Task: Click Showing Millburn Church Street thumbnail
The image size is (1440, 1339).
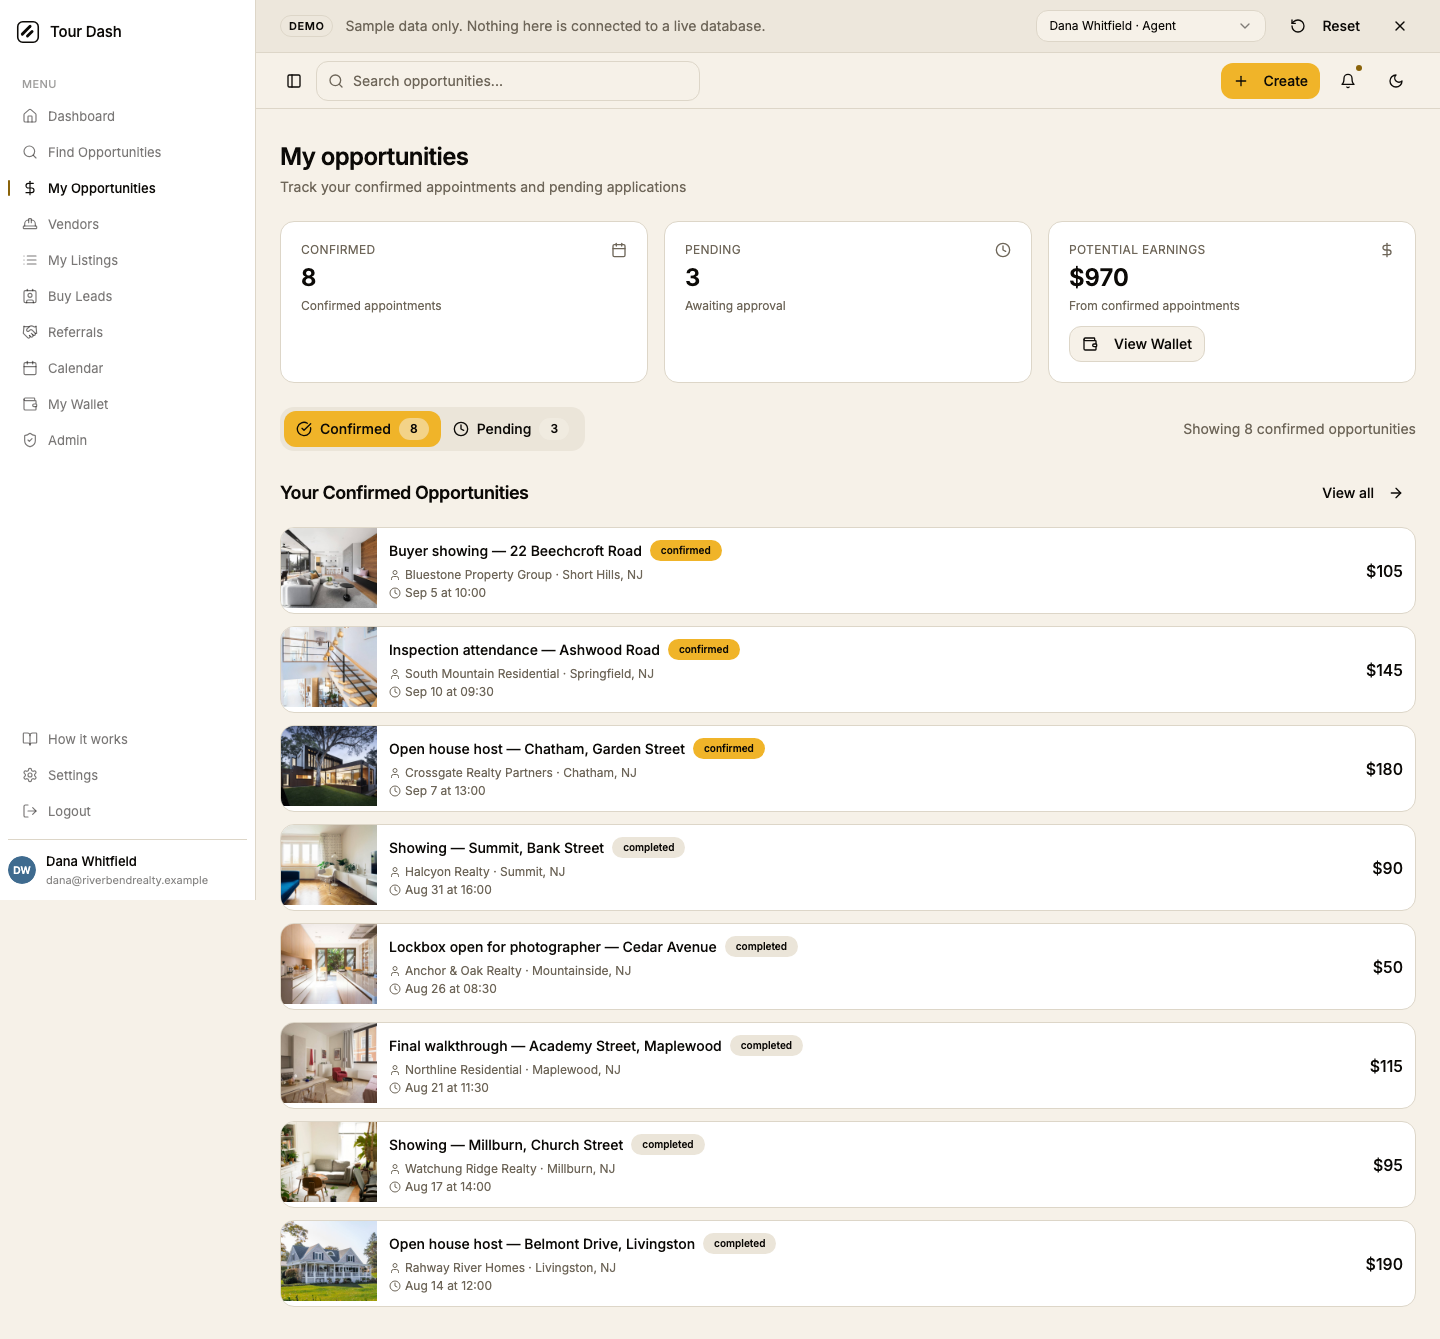Action: [329, 1164]
